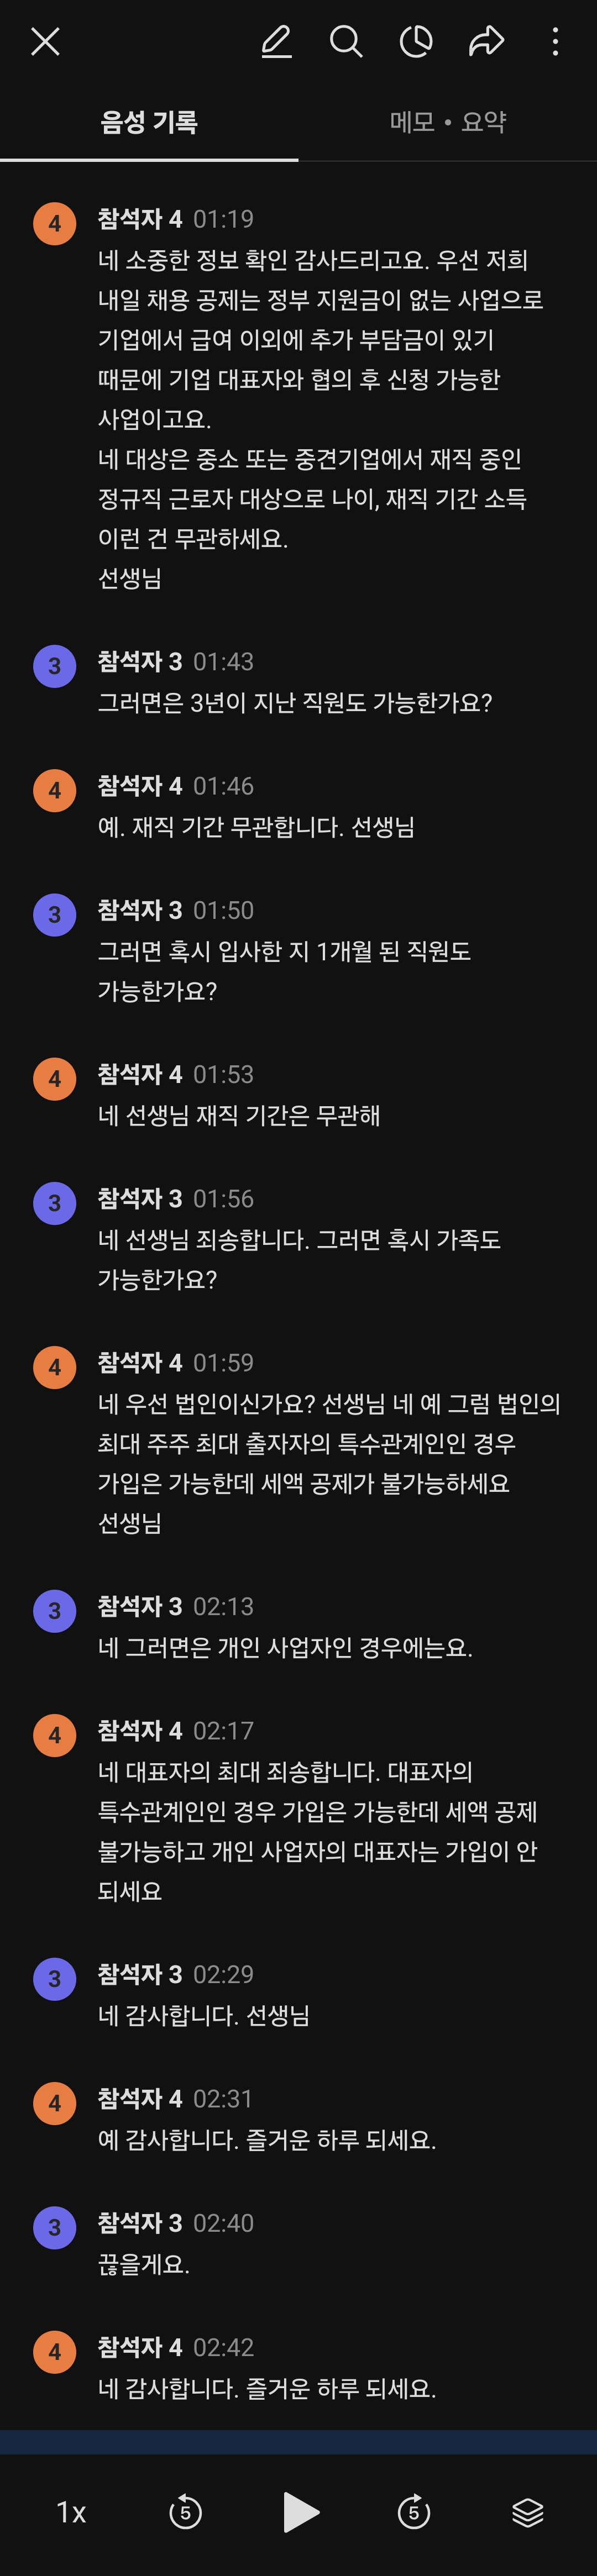Tap the orange speaker 4 avatar at 01:19
Viewport: 597px width, 2576px height.
[x=55, y=223]
